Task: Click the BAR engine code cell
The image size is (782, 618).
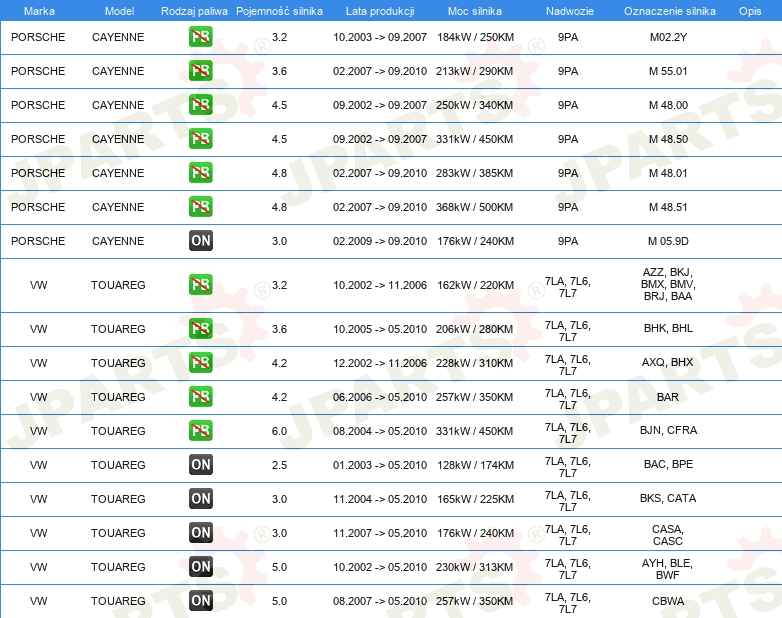Action: (x=668, y=397)
